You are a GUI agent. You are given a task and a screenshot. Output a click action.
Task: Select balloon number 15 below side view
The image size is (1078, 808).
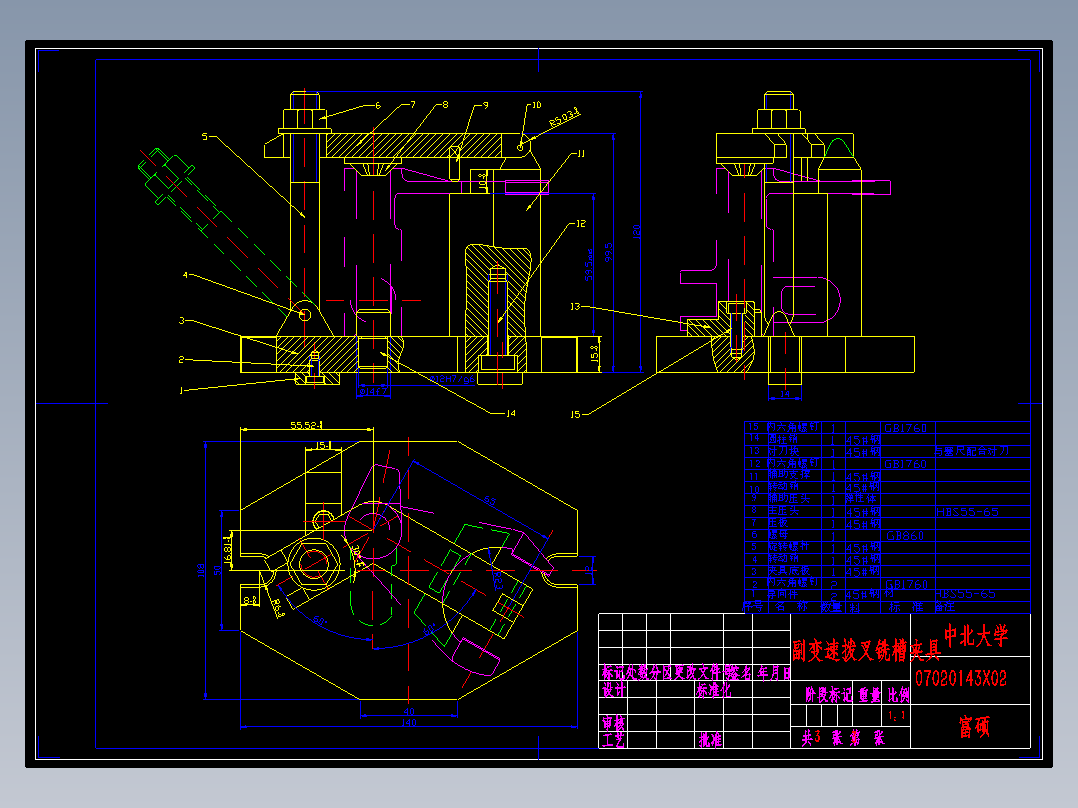(x=575, y=415)
